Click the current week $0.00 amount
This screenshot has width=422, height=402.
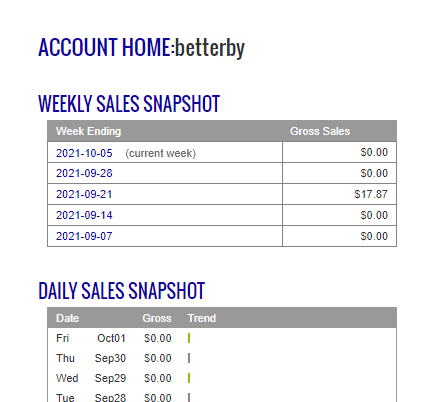point(374,152)
